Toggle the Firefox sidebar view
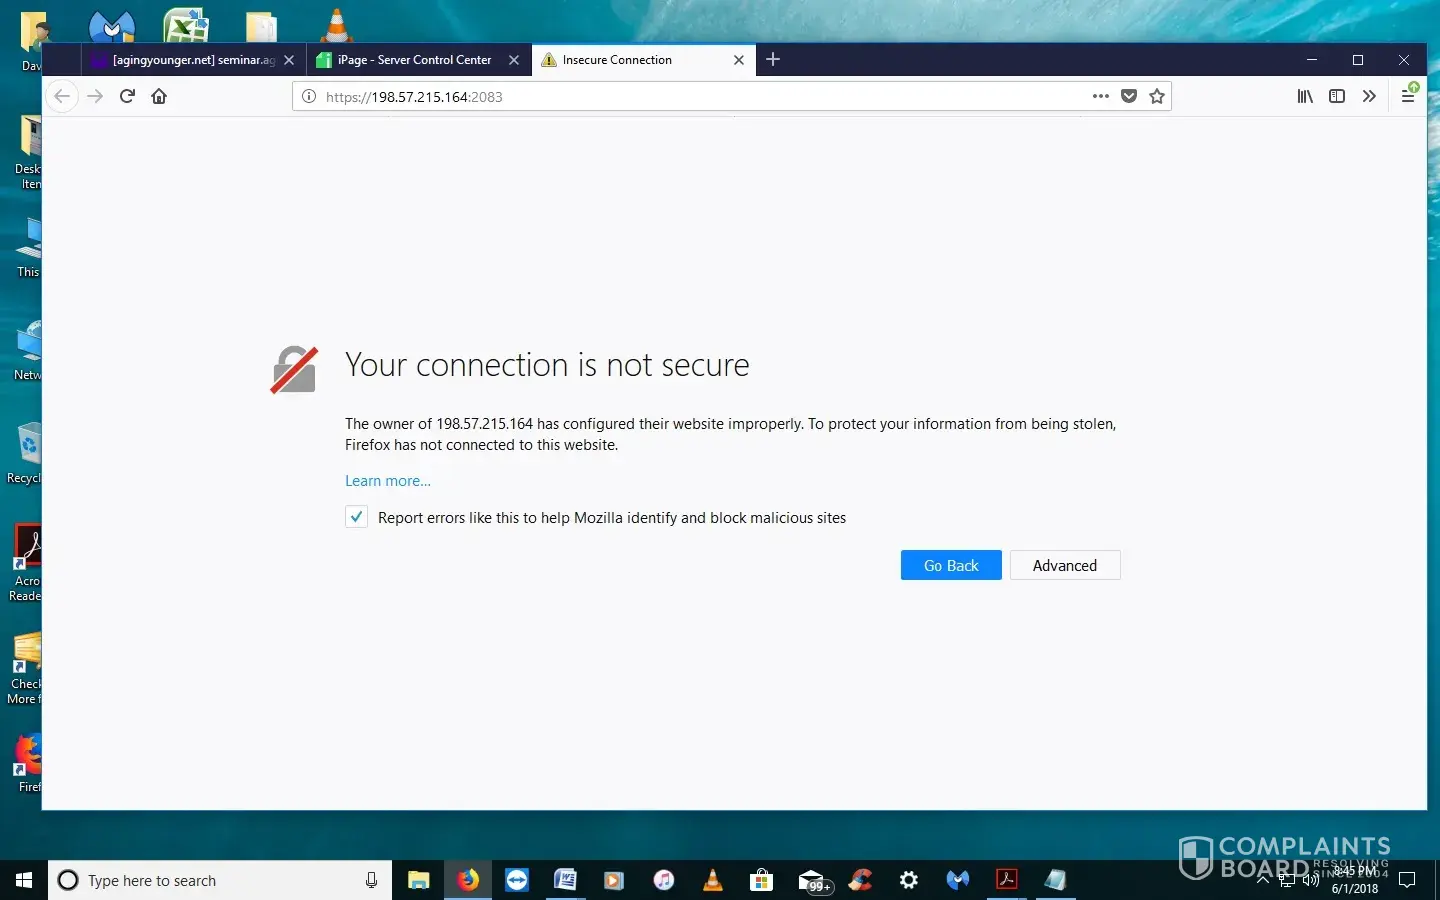 [1337, 97]
